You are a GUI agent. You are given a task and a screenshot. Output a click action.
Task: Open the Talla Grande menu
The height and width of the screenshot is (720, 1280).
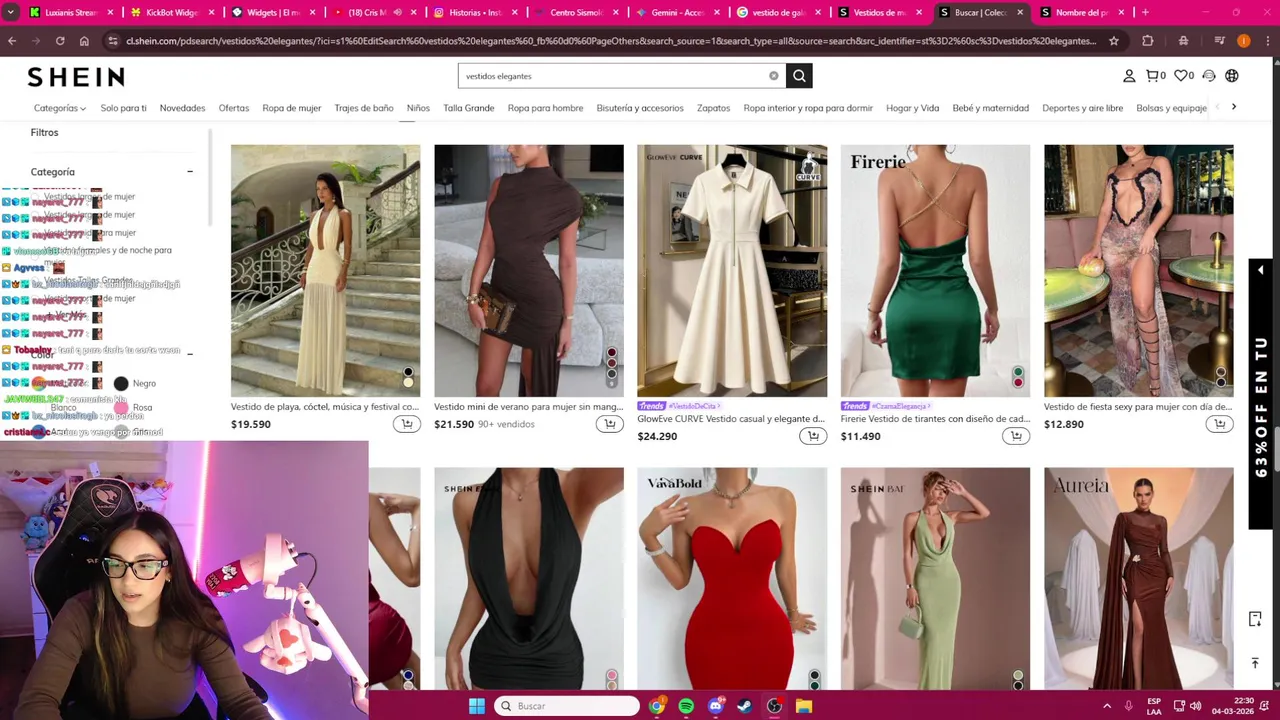(469, 108)
